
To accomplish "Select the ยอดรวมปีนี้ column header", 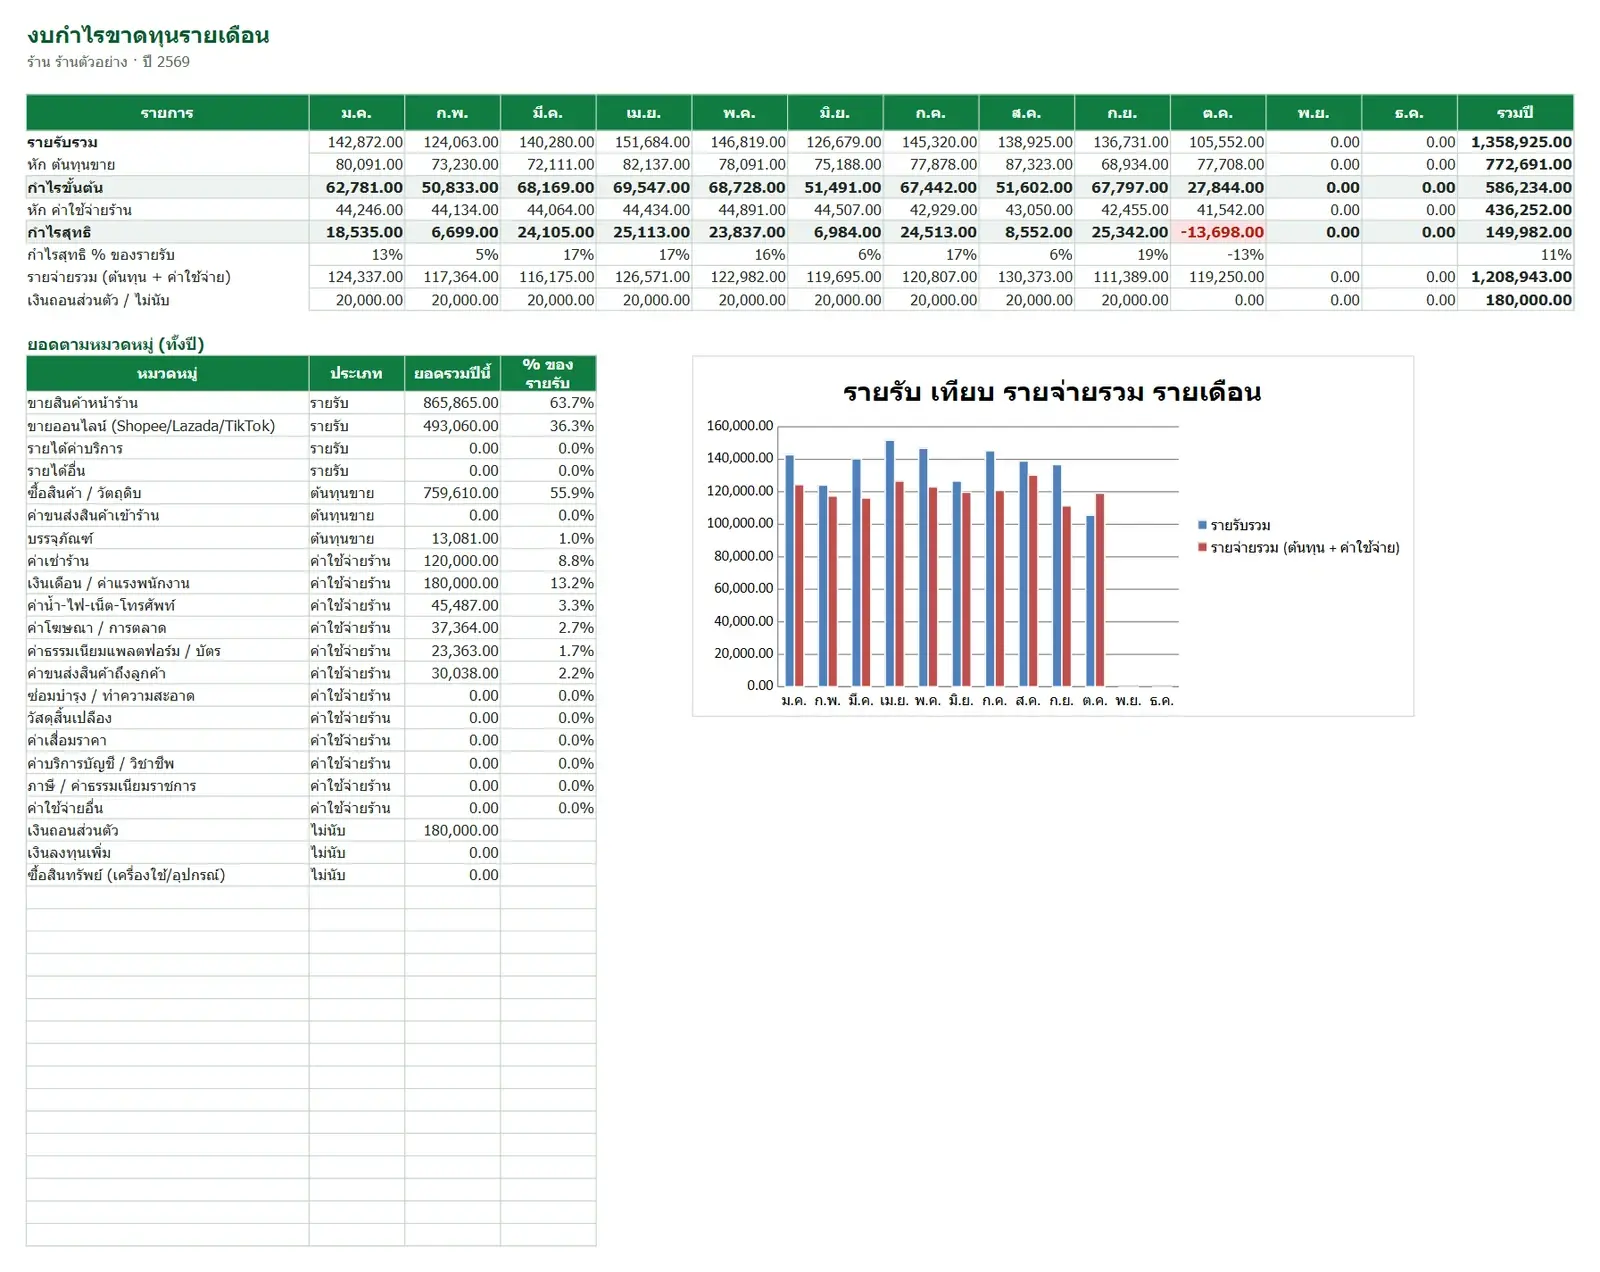I will (452, 373).
